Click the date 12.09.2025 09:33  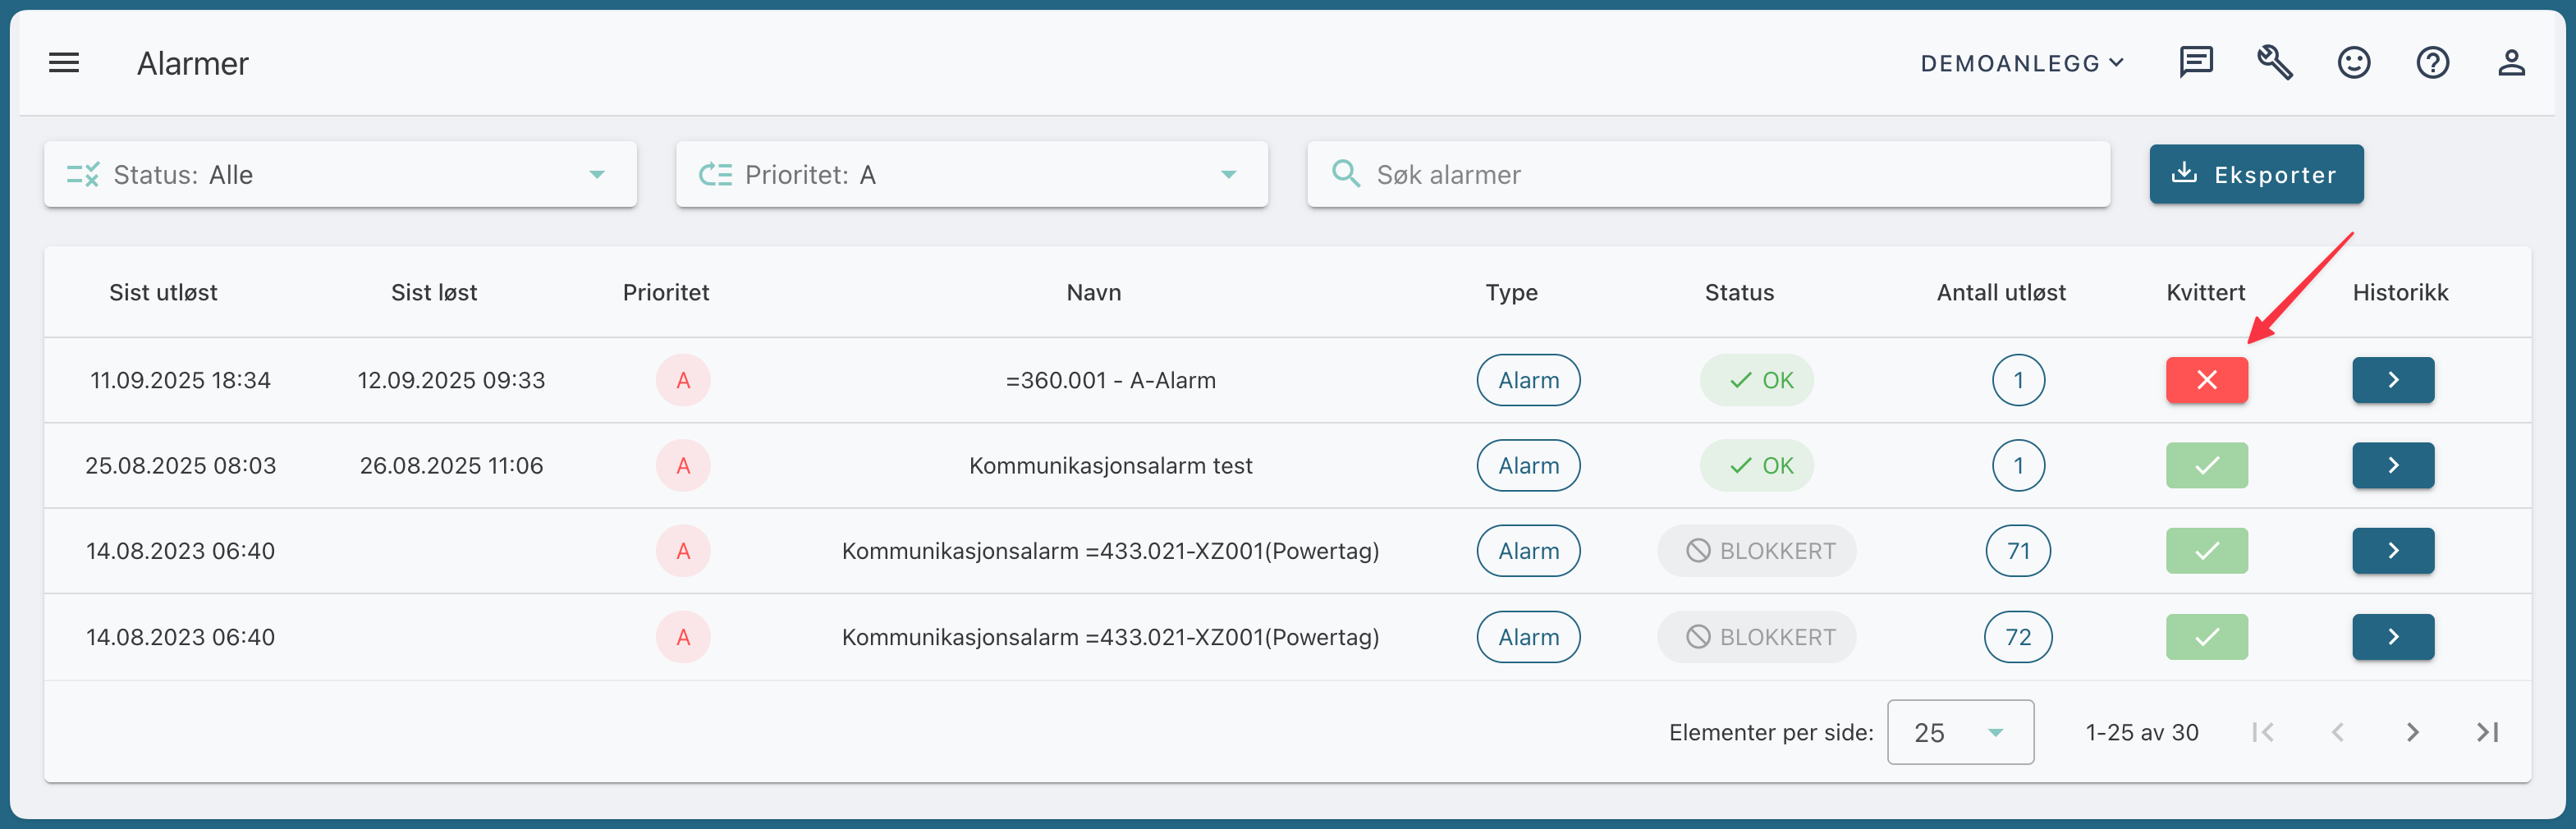pos(451,380)
